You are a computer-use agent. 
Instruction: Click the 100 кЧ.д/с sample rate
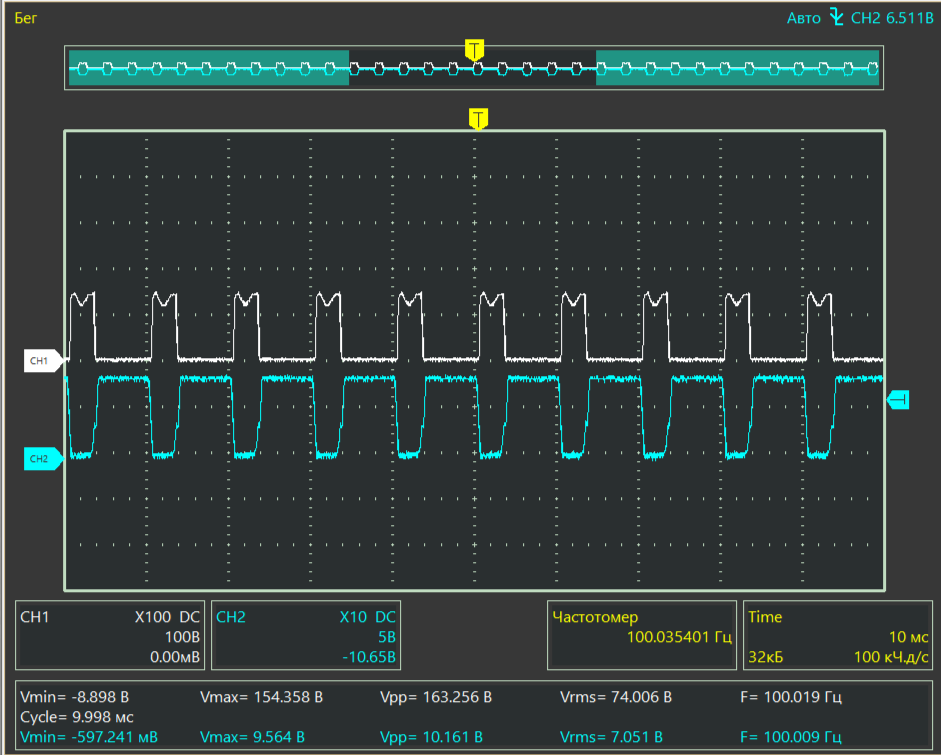[x=891, y=657]
